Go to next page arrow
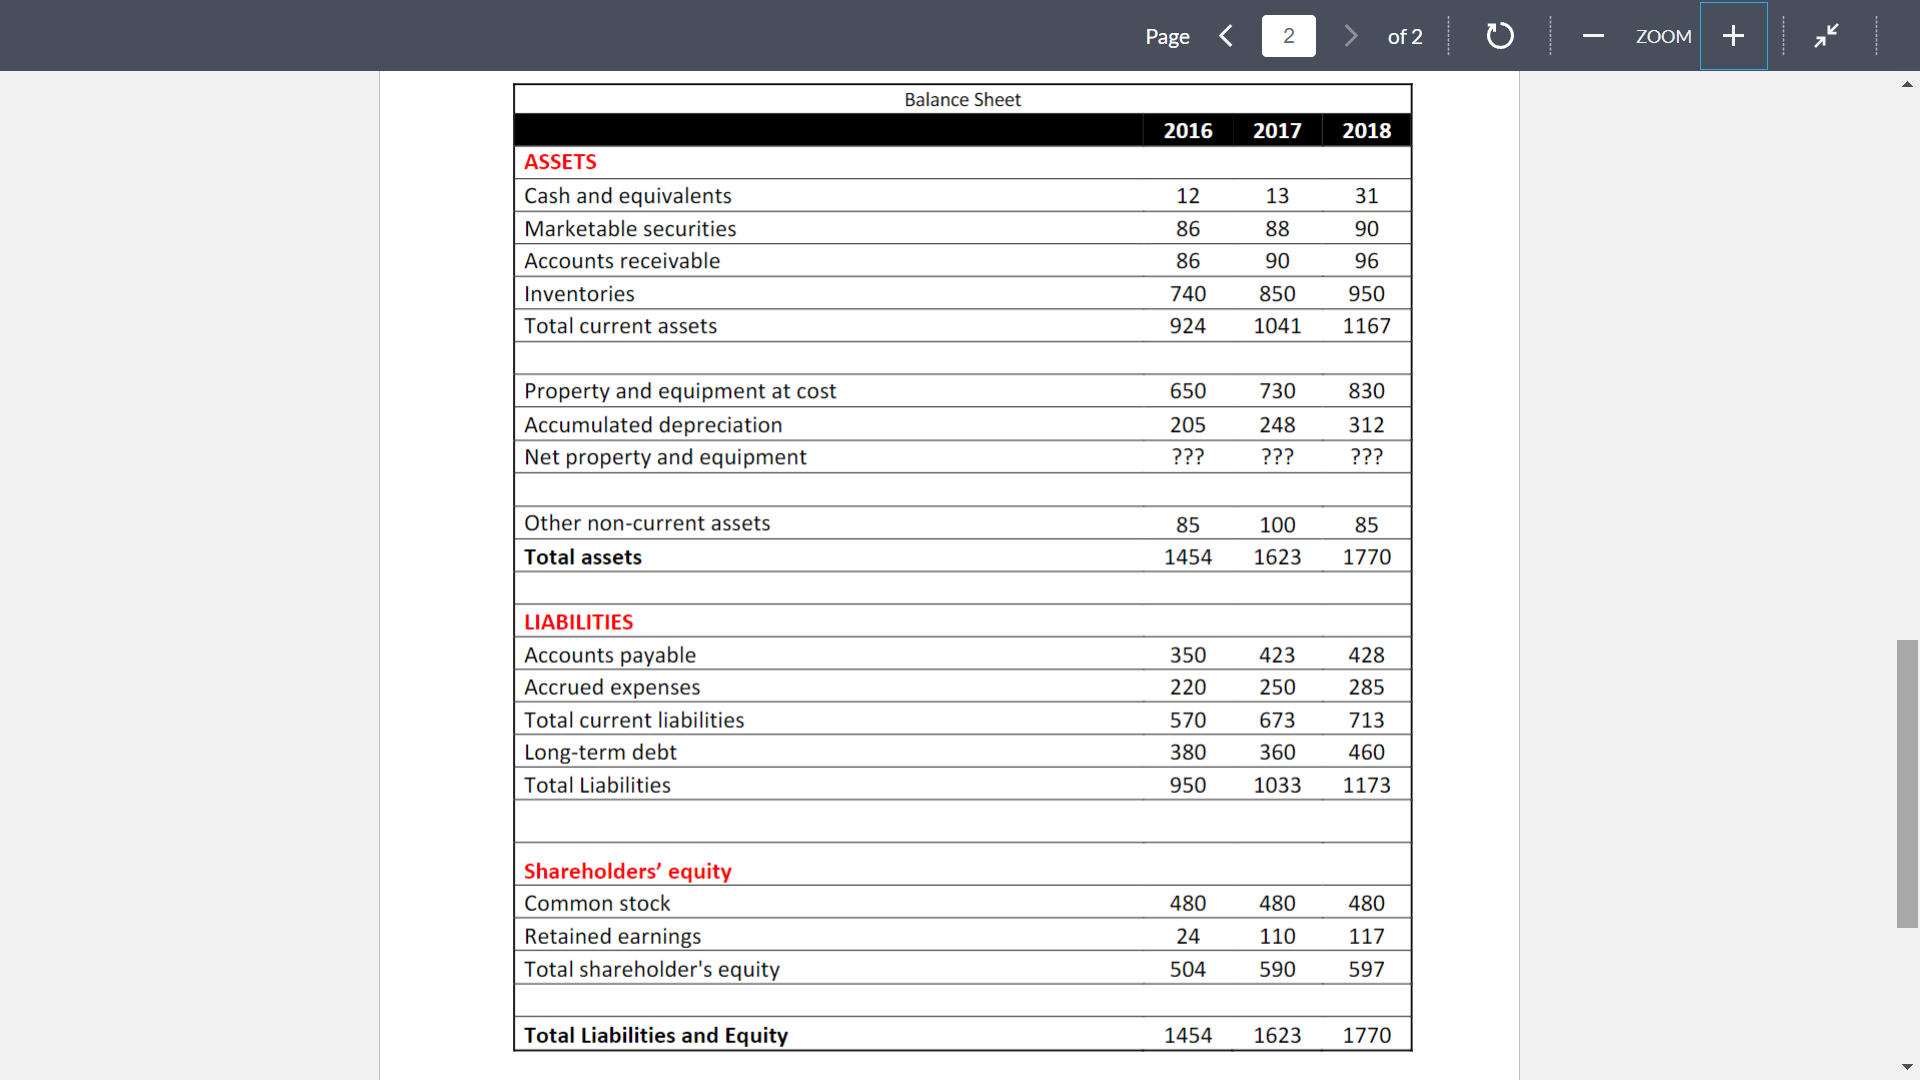This screenshot has height=1080, width=1920. (x=1351, y=36)
